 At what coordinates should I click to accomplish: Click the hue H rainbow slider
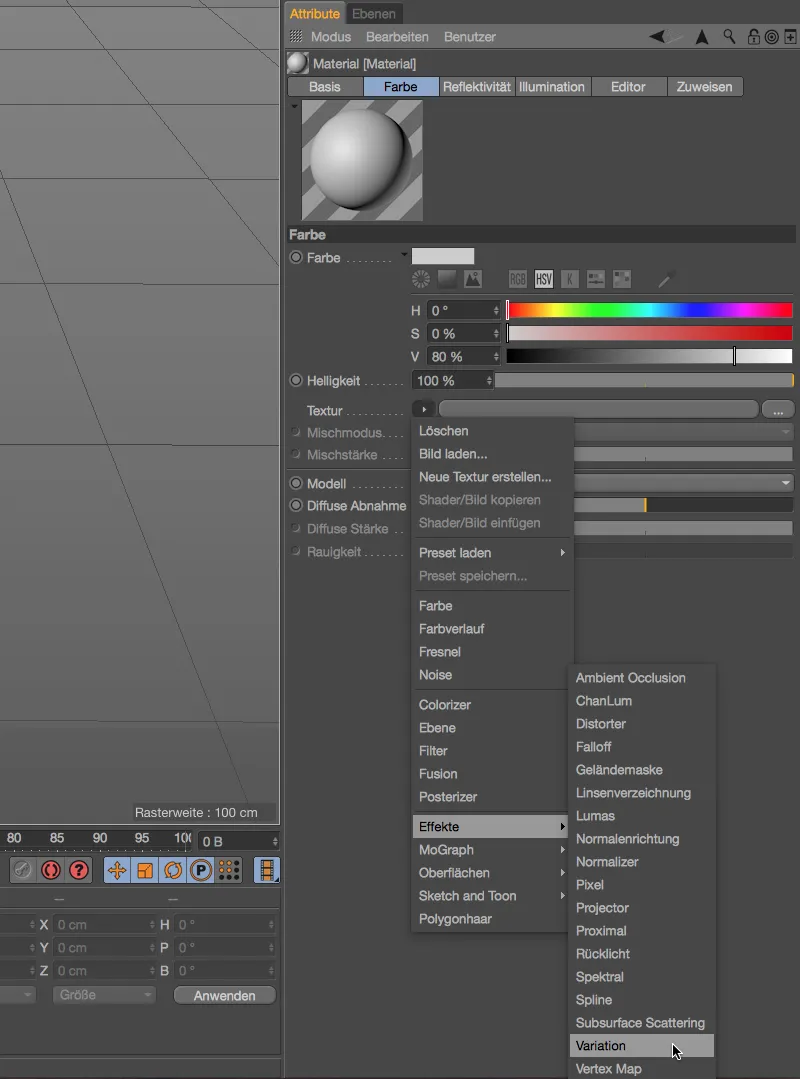pos(649,310)
